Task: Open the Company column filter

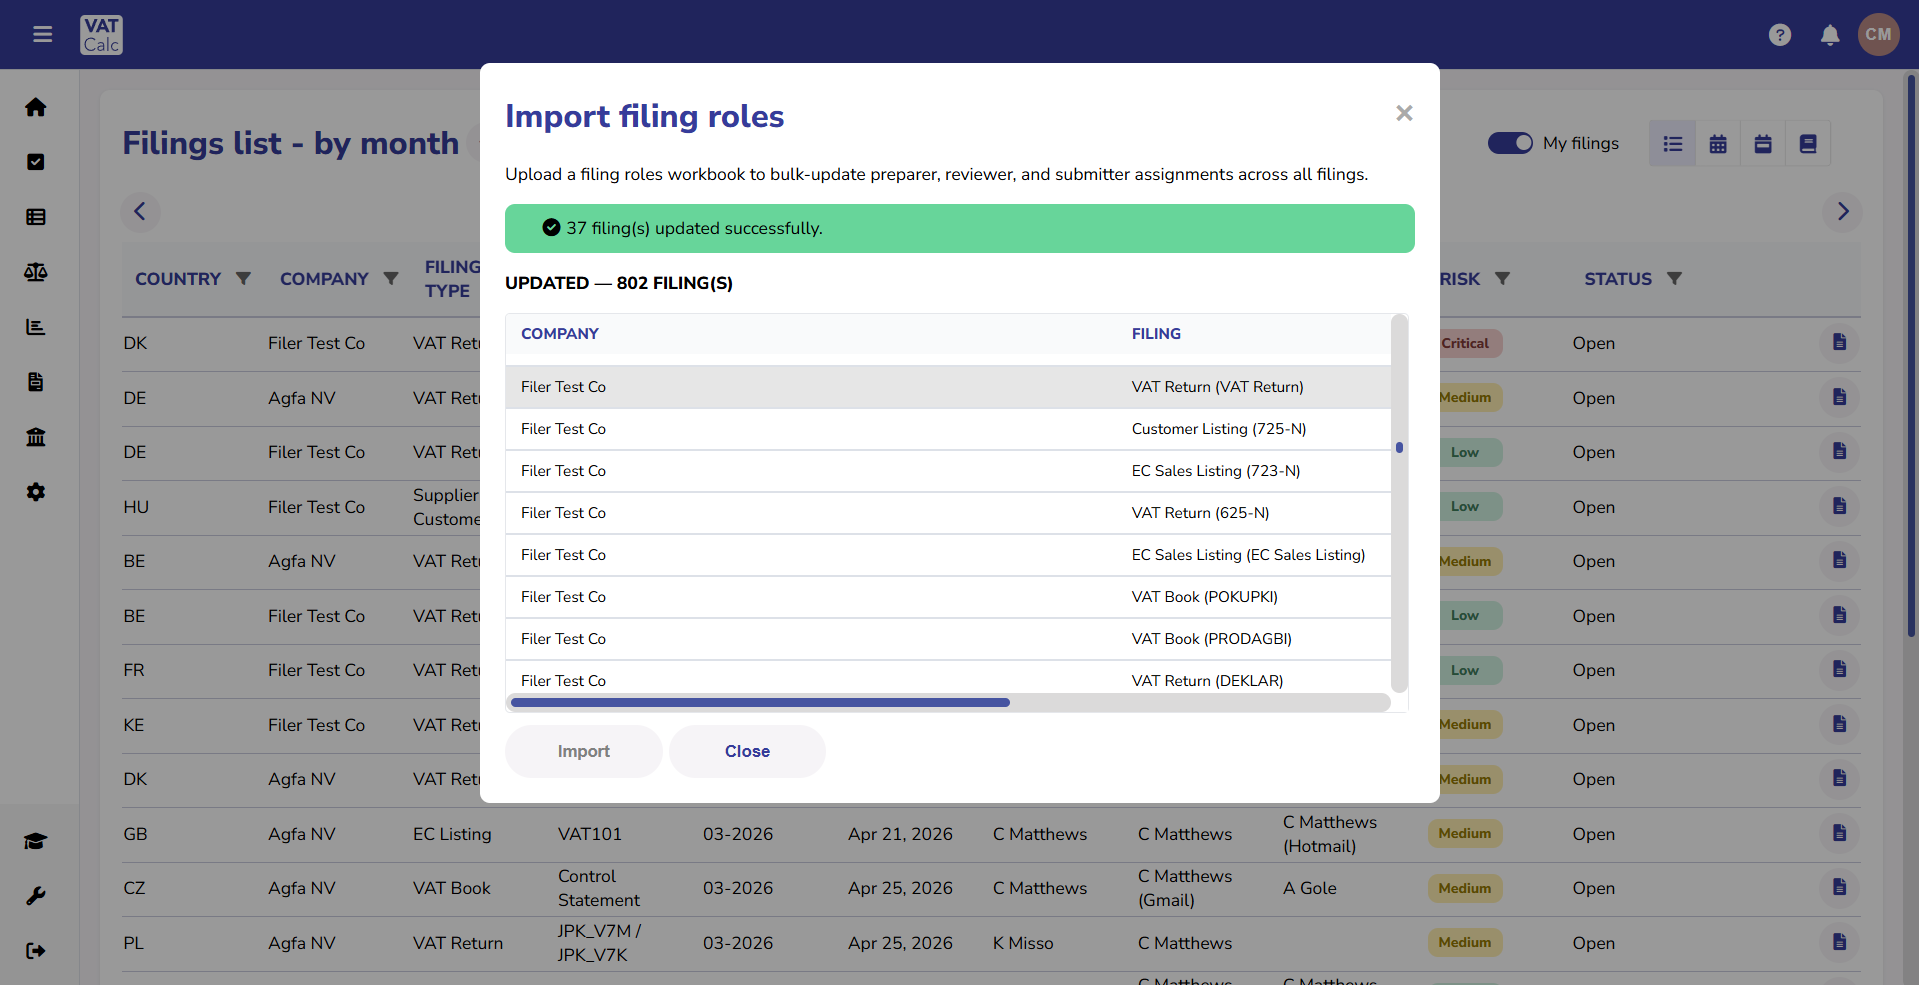Action: click(391, 279)
